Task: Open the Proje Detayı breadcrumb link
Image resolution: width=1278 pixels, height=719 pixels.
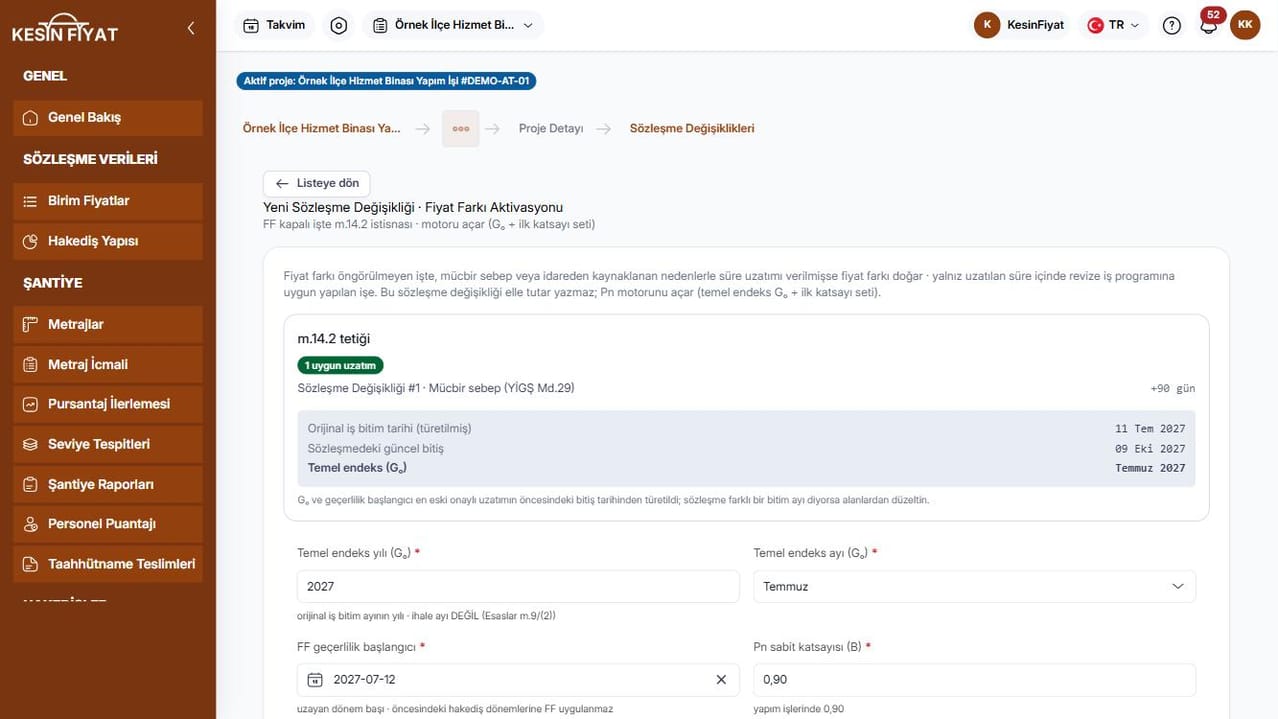Action: coord(551,129)
